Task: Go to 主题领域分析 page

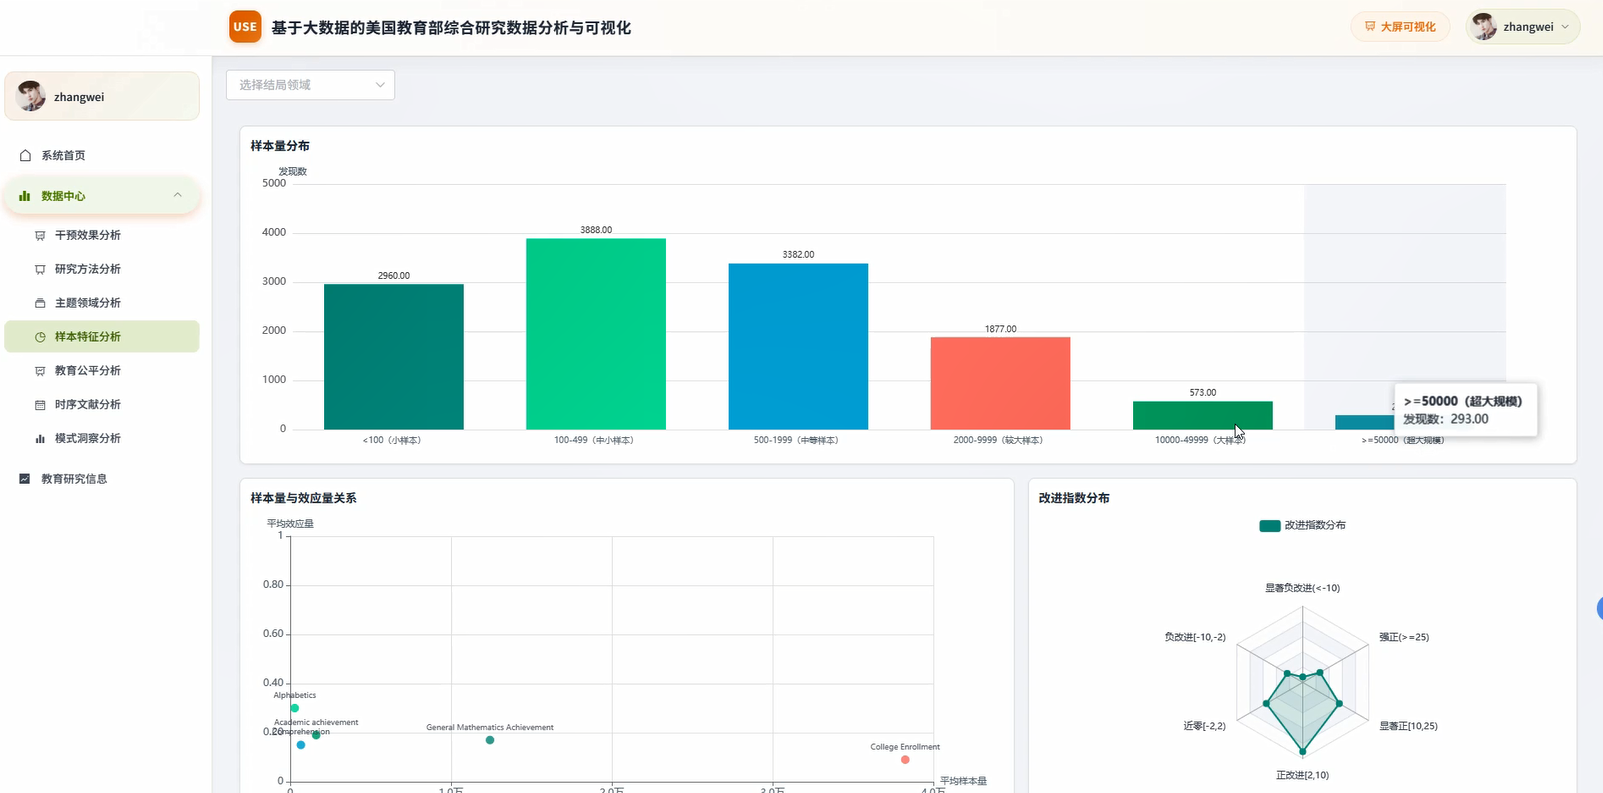Action: (102, 303)
